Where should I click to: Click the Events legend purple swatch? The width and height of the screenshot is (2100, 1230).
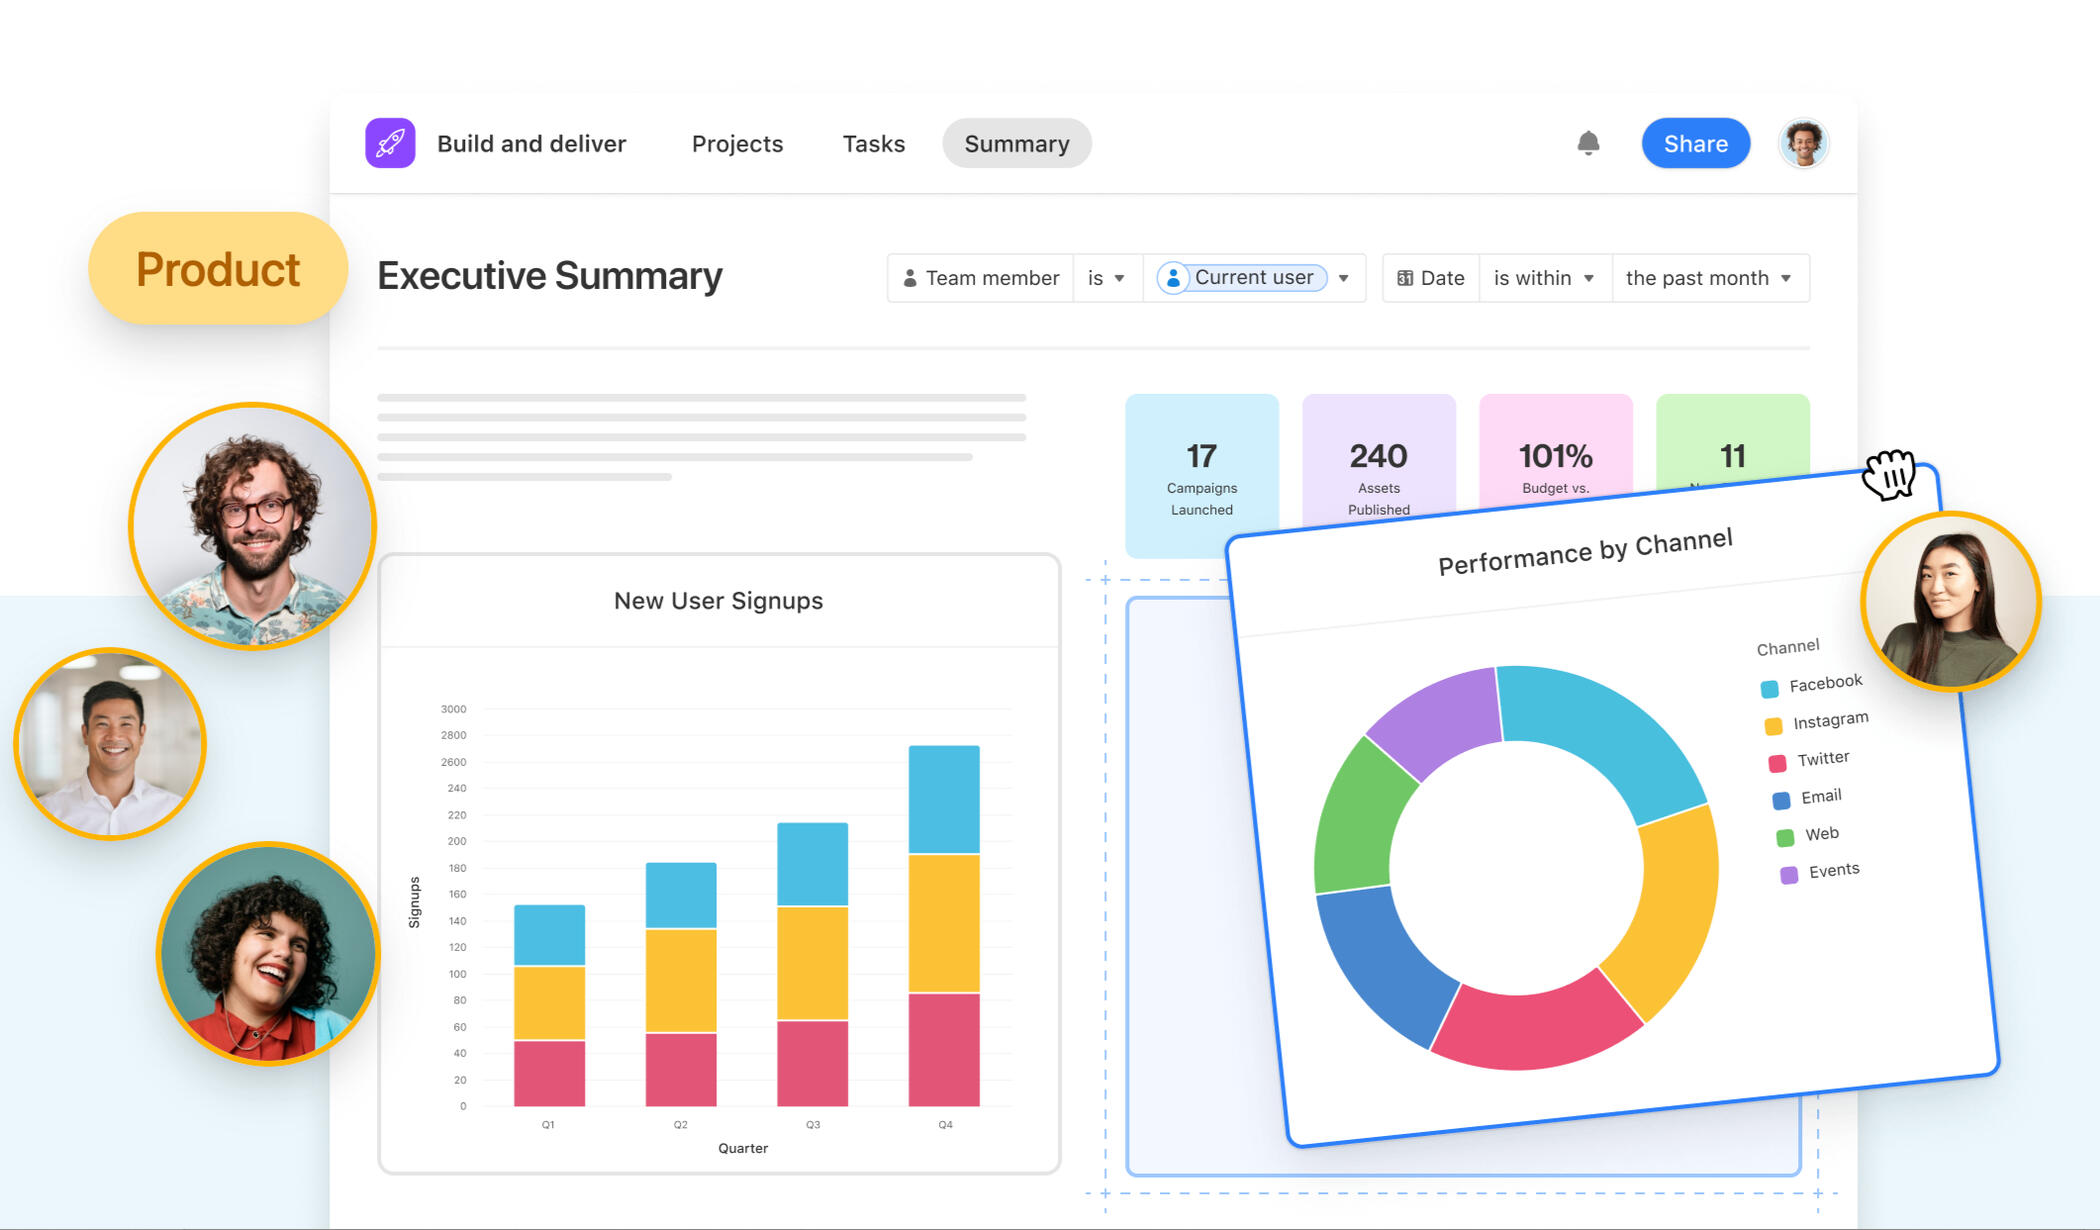pyautogui.click(x=1789, y=875)
